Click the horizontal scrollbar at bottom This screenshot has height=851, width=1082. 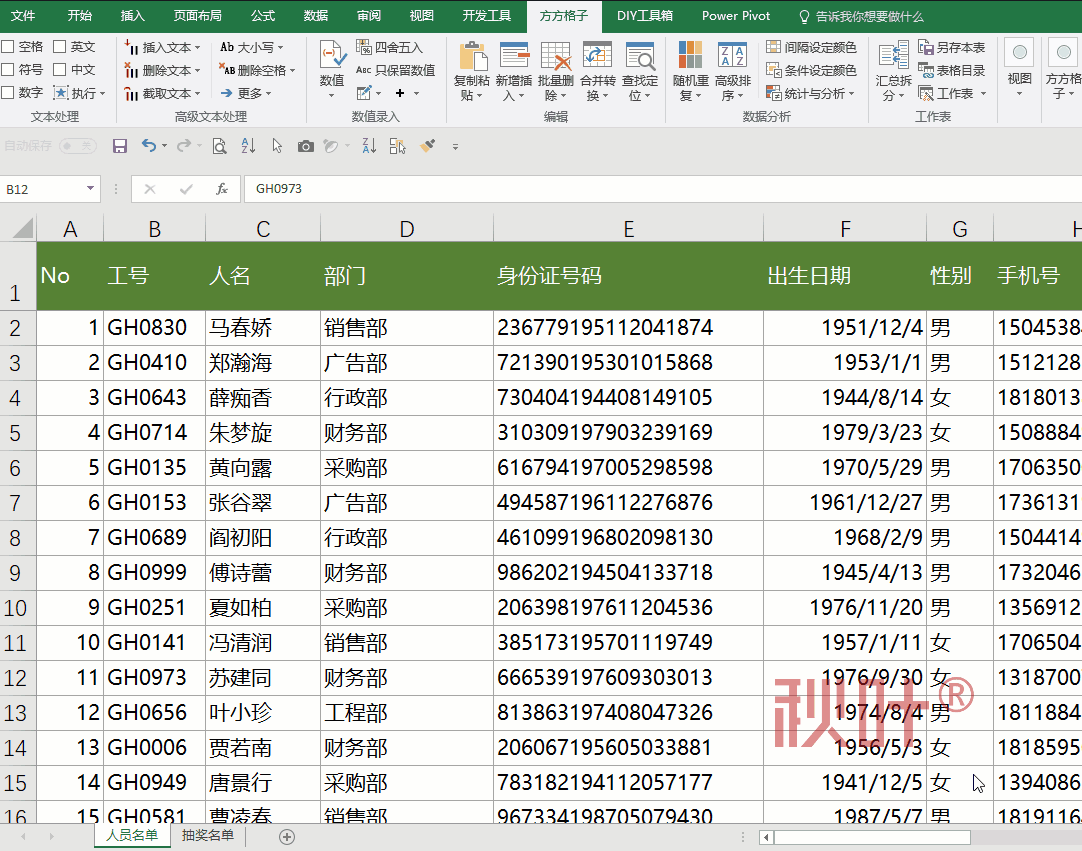pyautogui.click(x=872, y=837)
